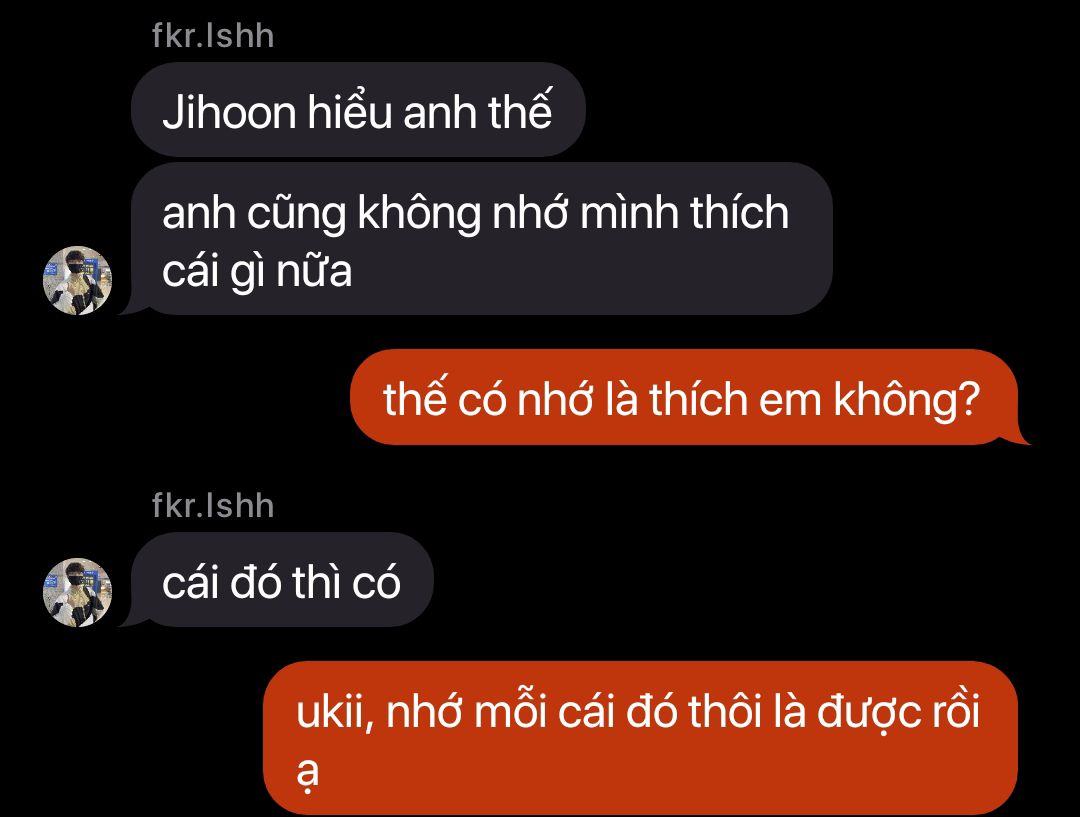Click "được rồi" in the bottom orange bubble

[x=898, y=713]
